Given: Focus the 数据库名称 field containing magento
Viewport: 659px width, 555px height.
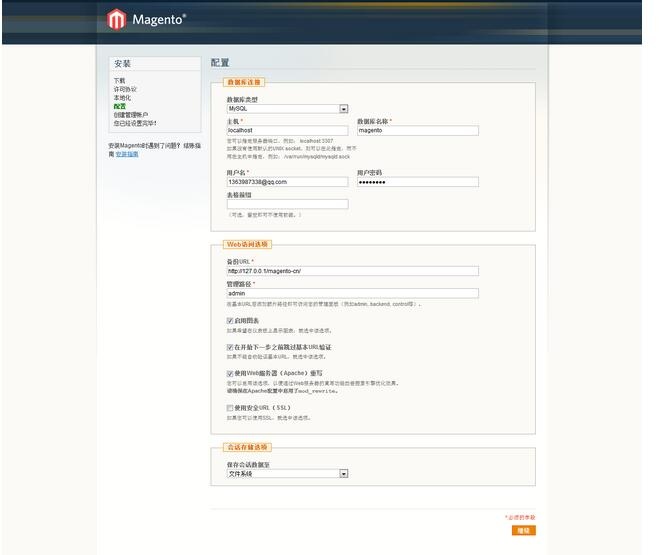Looking at the screenshot, I should (x=417, y=130).
